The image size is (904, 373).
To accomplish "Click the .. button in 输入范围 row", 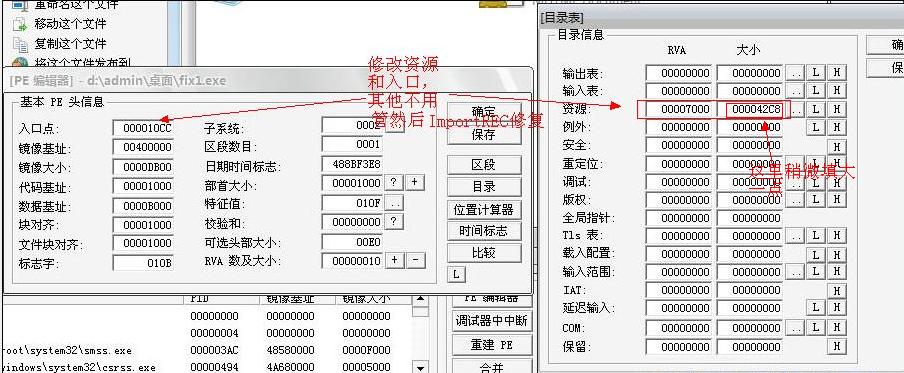I will [x=796, y=272].
